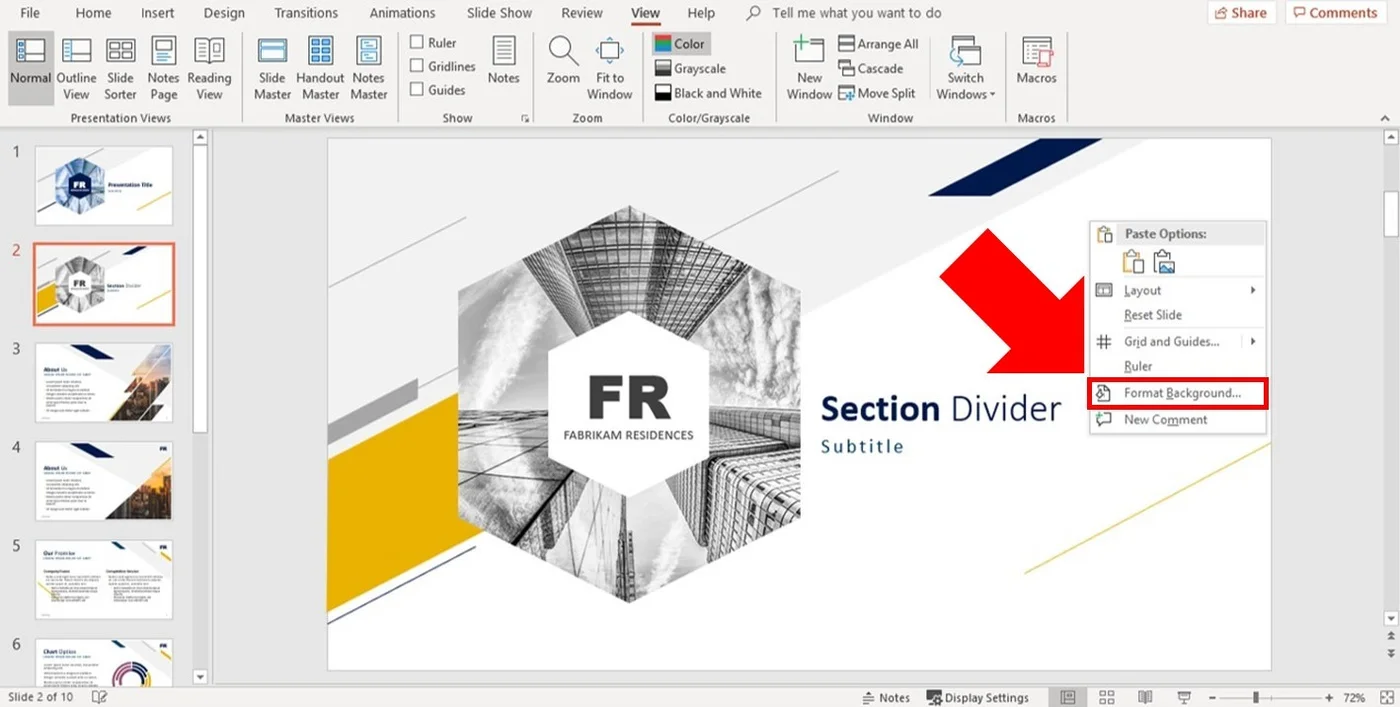Image resolution: width=1400 pixels, height=707 pixels.
Task: Open the Zoom dialog
Action: [x=563, y=60]
